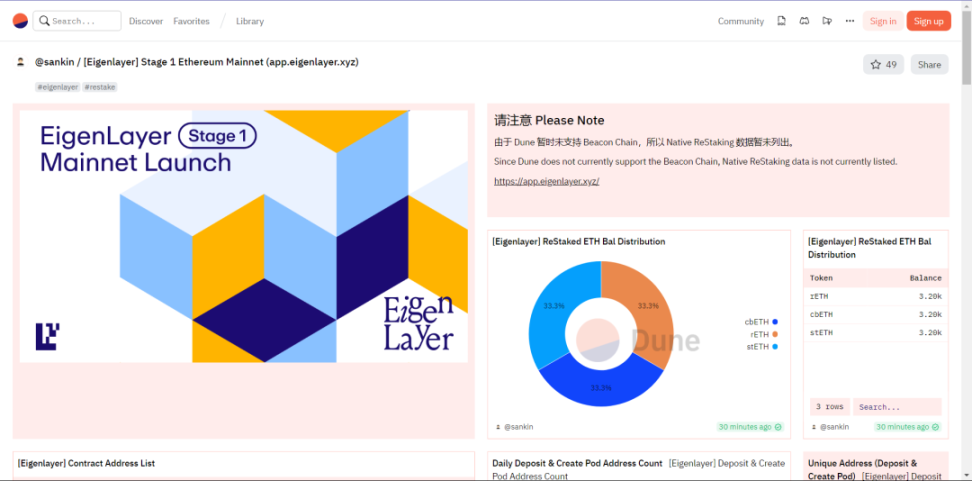This screenshot has height=481, width=972.
Task: Click the pie chart refresh checkmark icon
Action: (779, 427)
